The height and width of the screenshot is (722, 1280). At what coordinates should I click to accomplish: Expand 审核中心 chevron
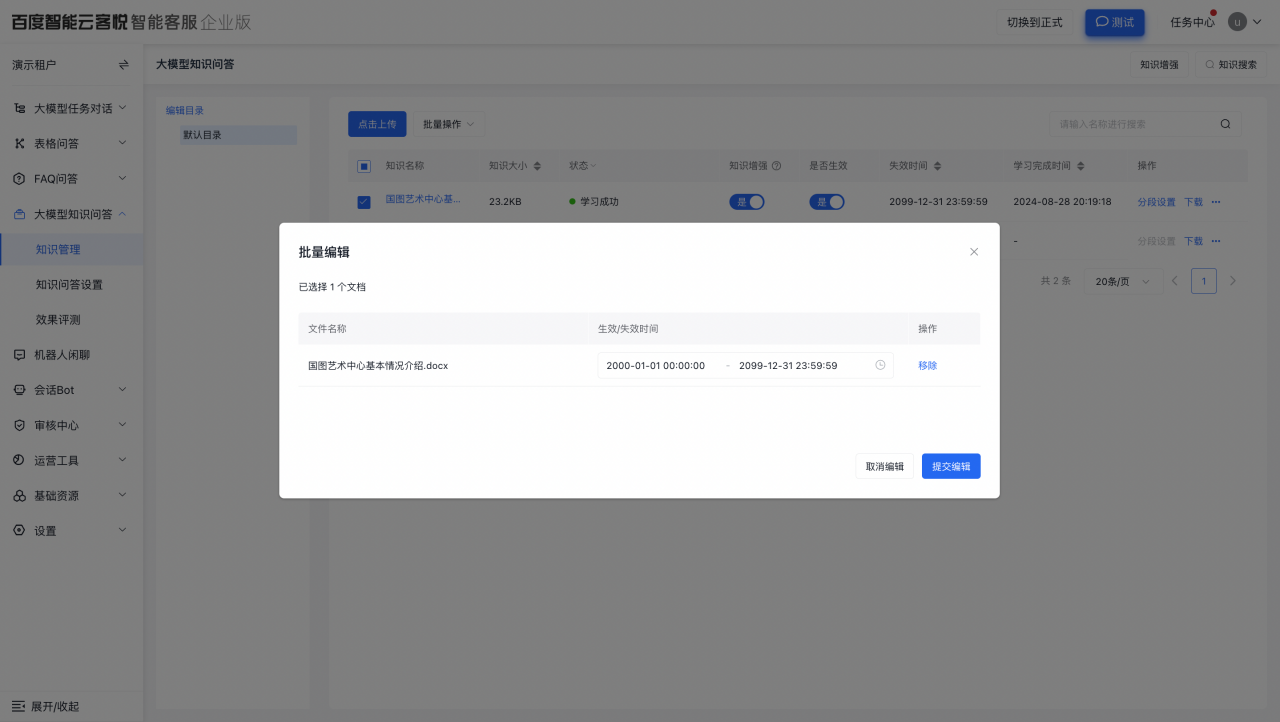tap(122, 425)
